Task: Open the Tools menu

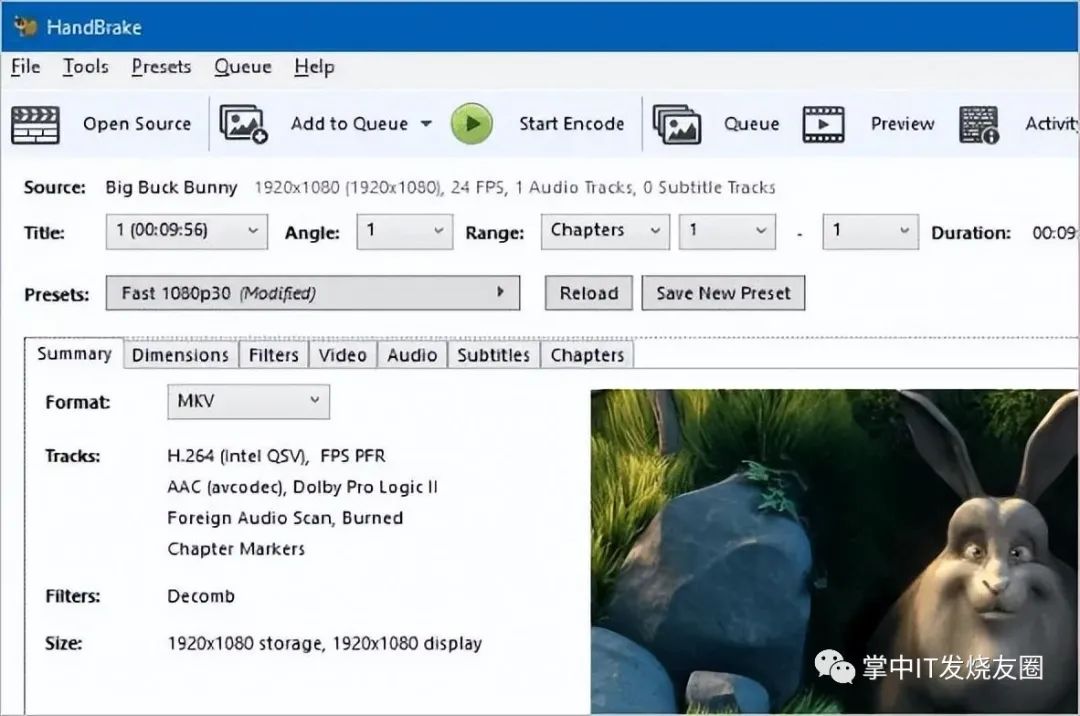Action: (85, 67)
